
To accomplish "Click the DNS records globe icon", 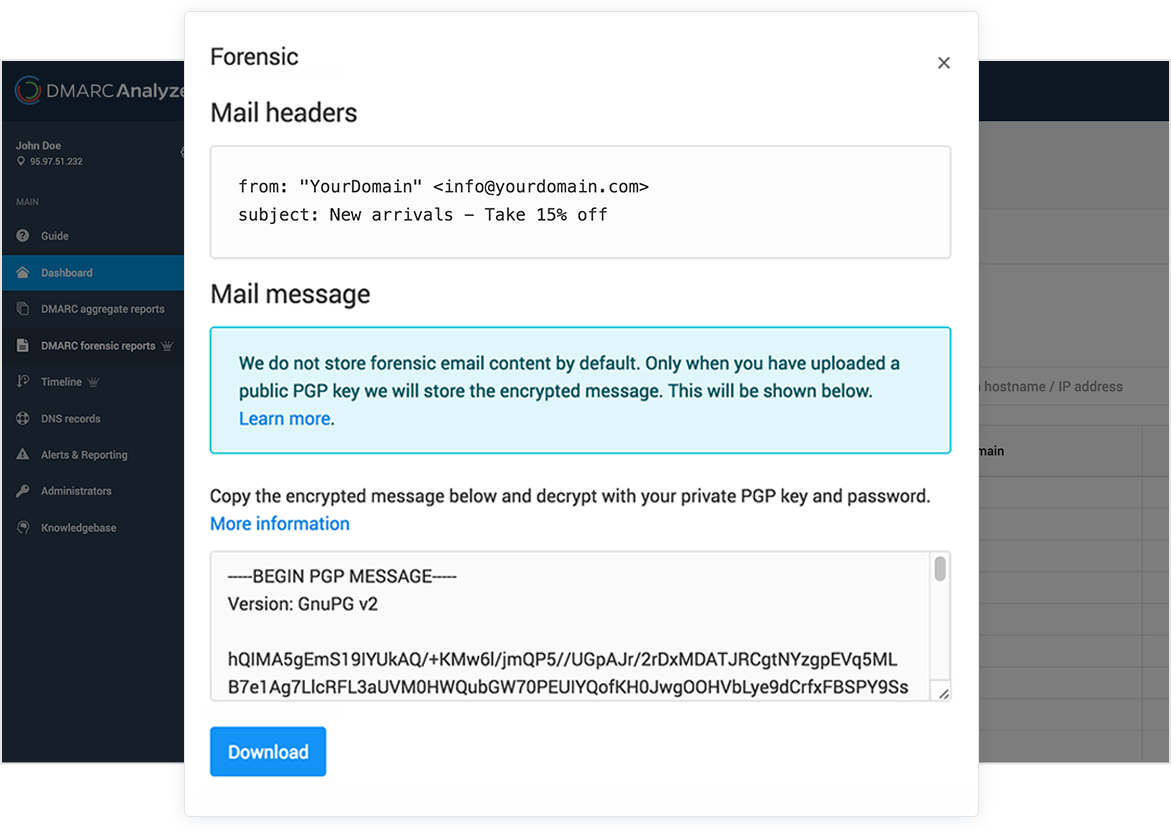I will tap(22, 418).
